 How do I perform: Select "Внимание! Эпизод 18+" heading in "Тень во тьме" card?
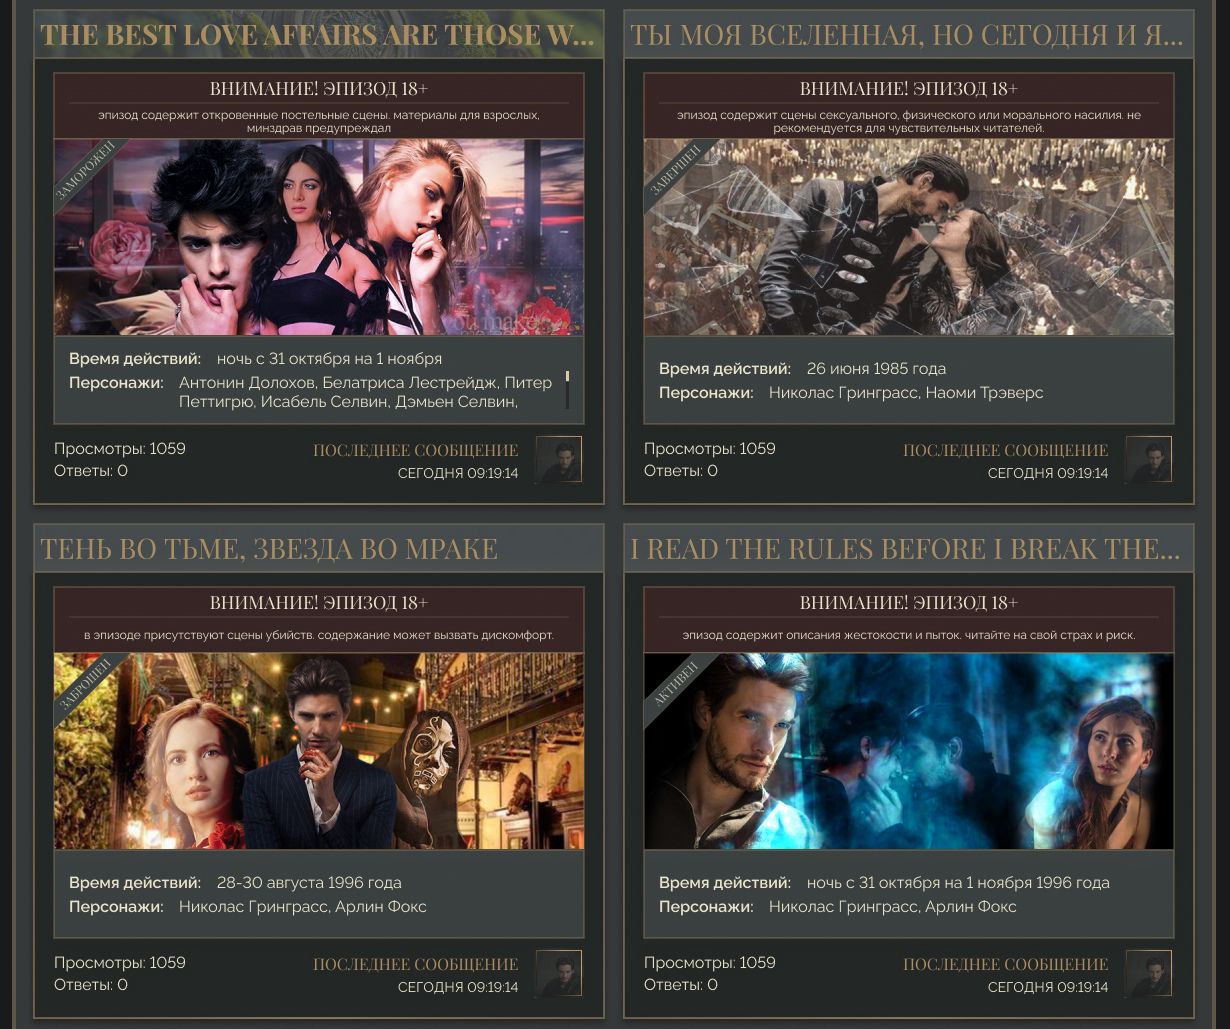click(x=319, y=603)
